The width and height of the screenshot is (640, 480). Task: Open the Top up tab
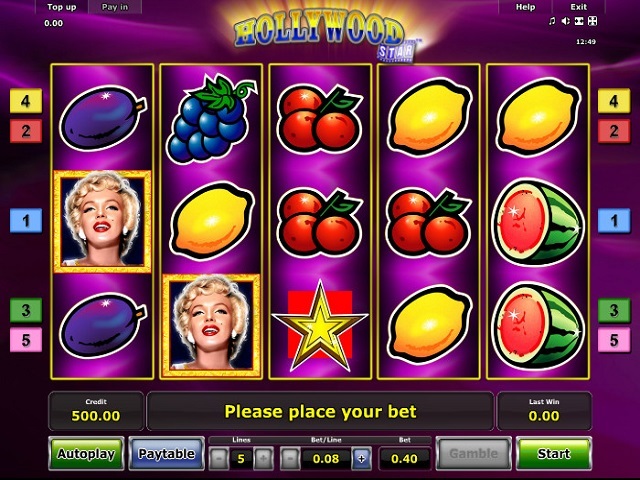pyautogui.click(x=62, y=7)
